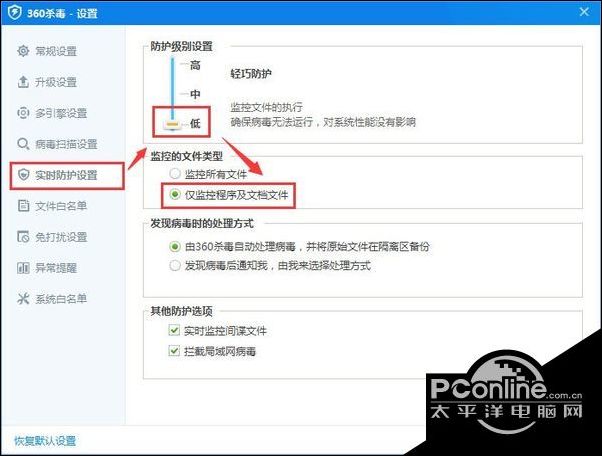Click the upload icon beside 升级设置
Image resolution: width=602 pixels, height=456 pixels.
[23, 82]
